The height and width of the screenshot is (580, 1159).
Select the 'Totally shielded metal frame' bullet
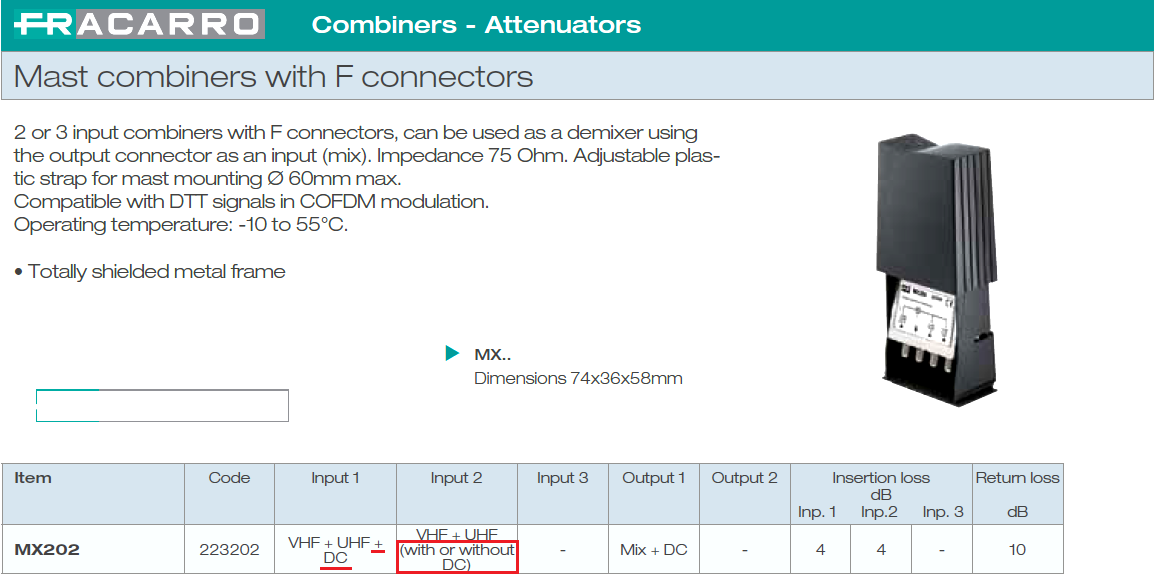pos(149,272)
